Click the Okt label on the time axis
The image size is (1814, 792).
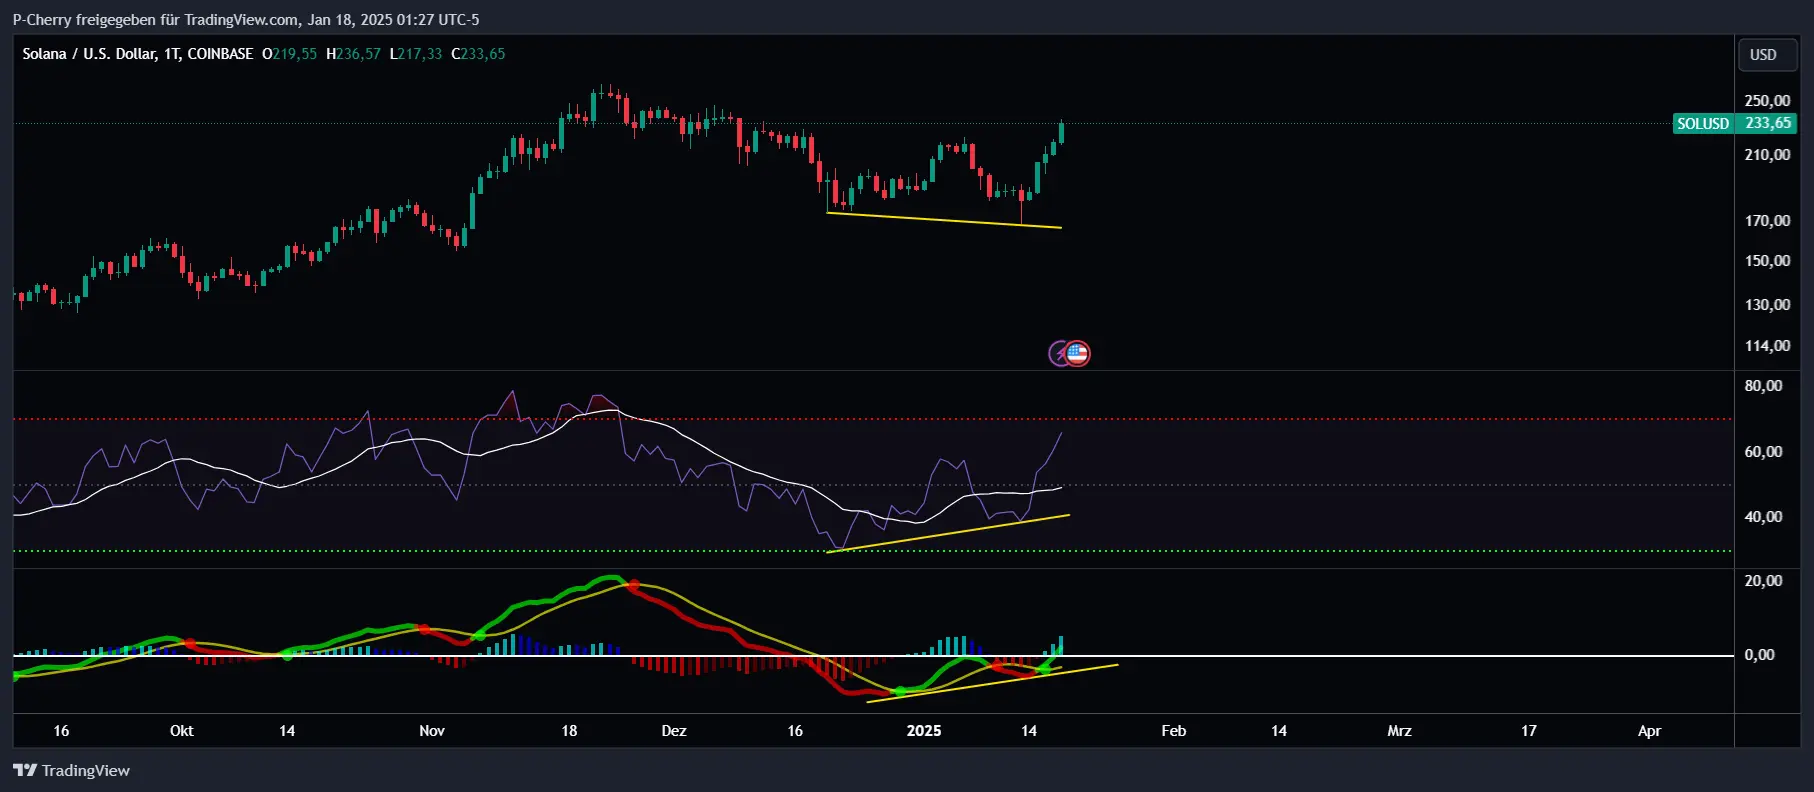(x=182, y=731)
